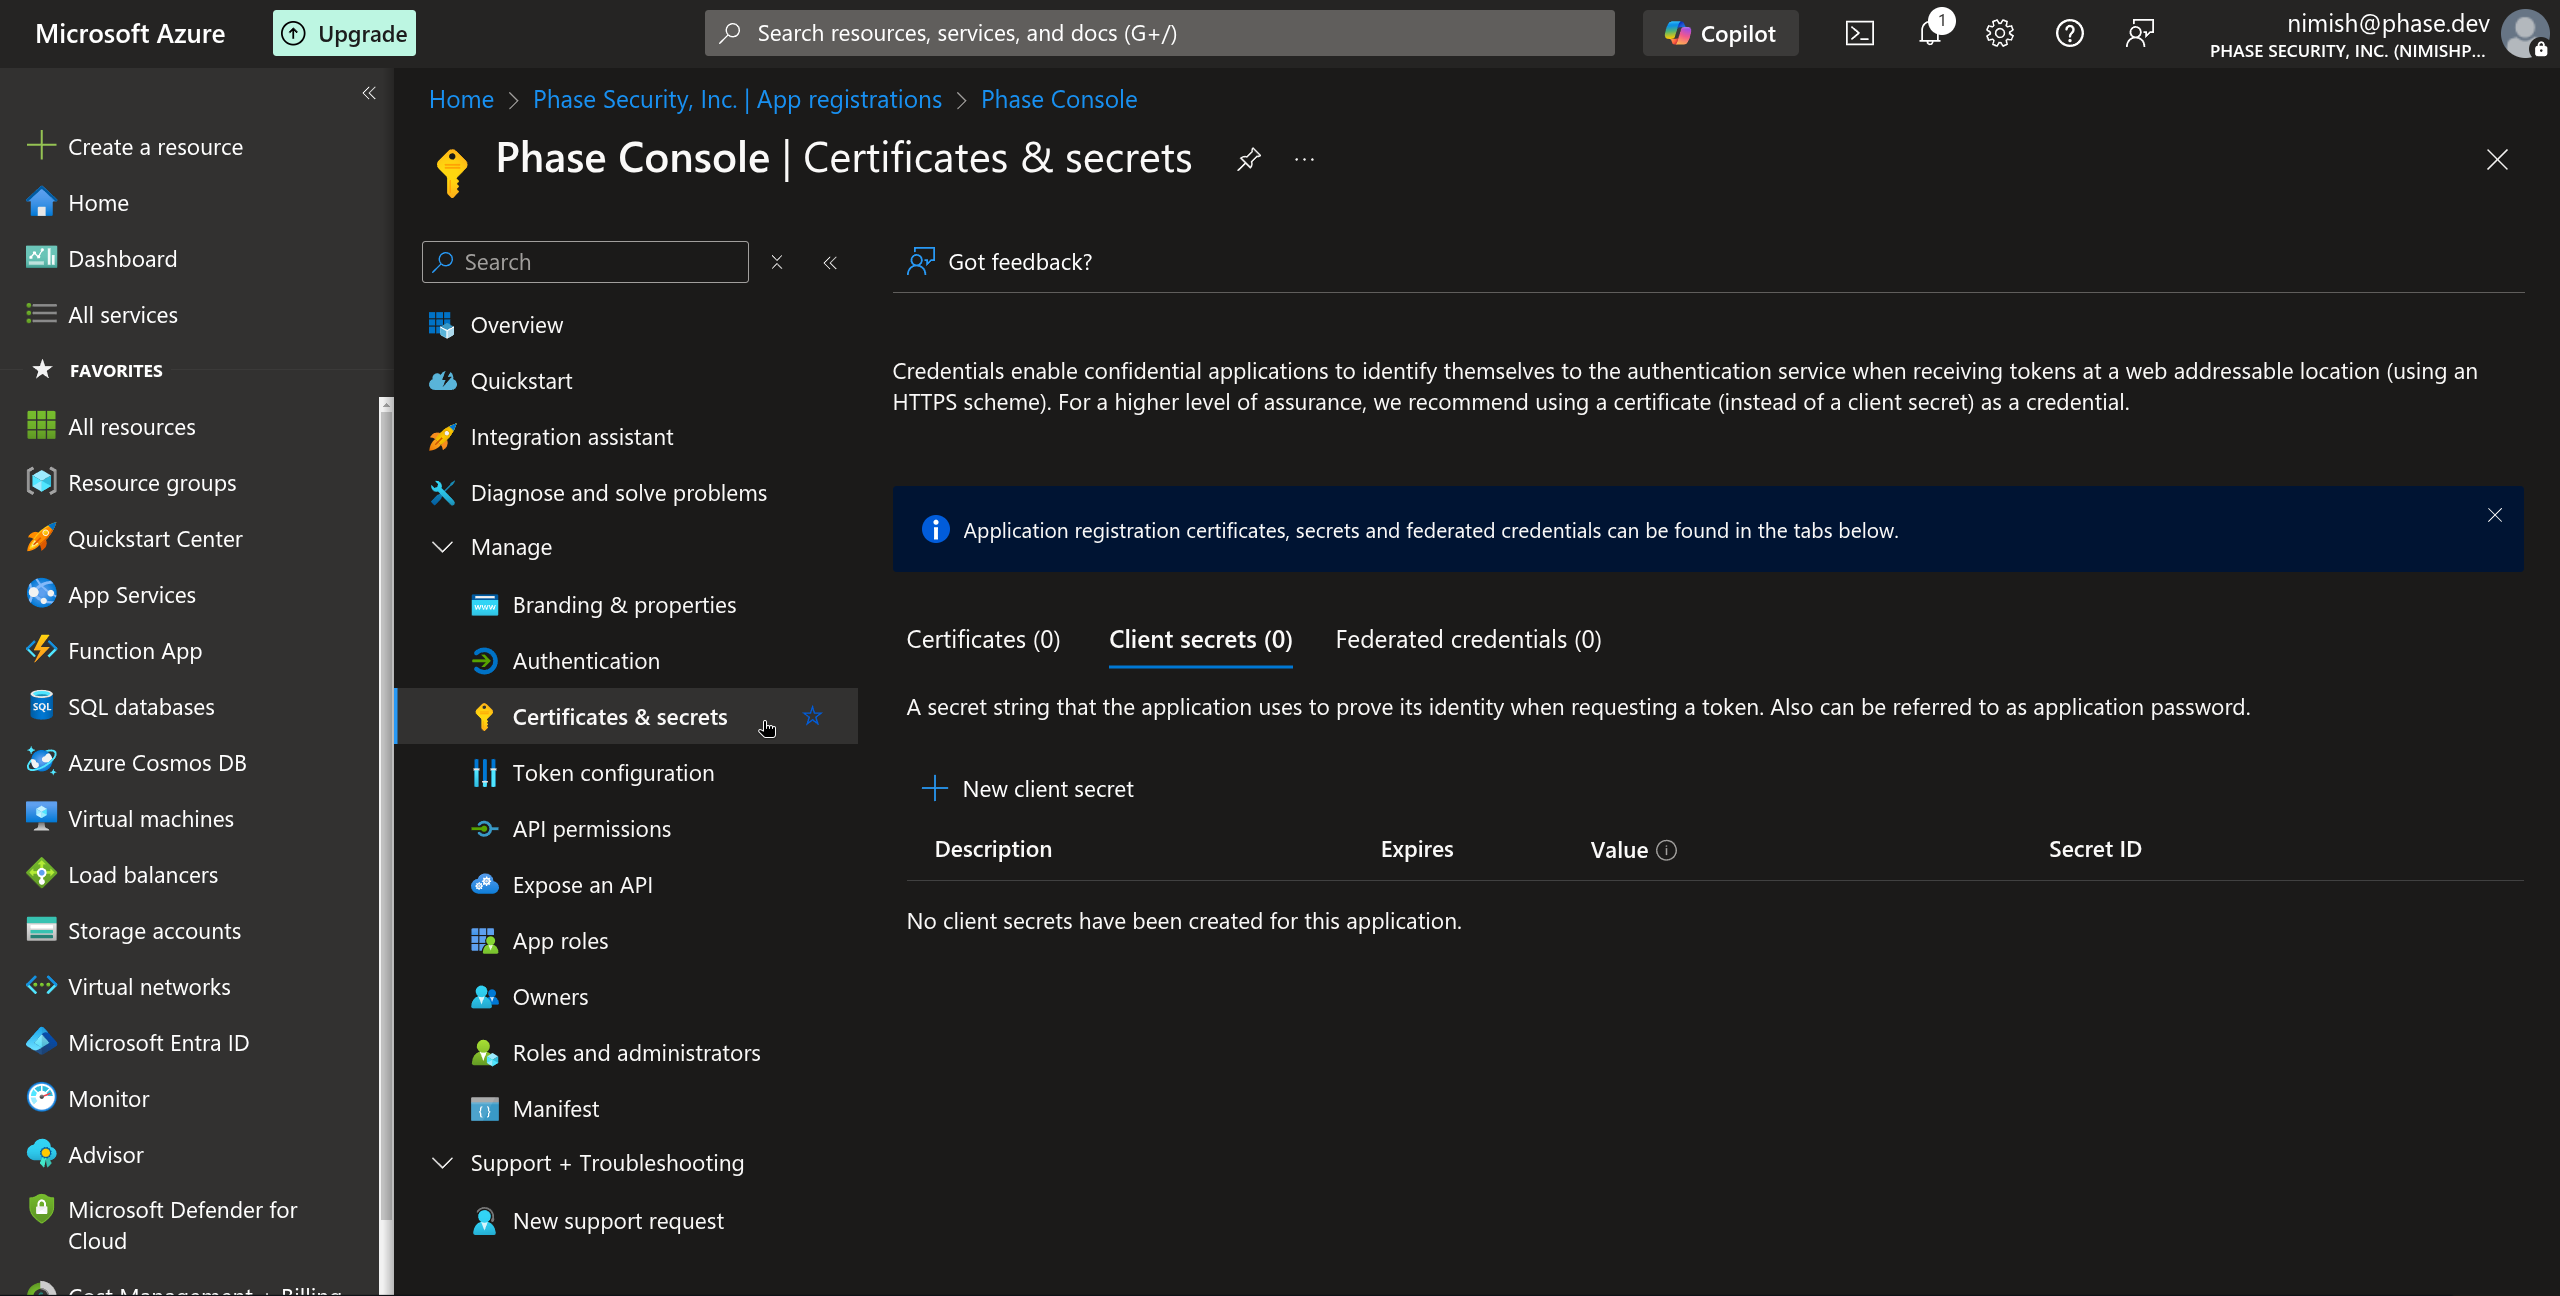Open the portal settings gear

[1999, 32]
